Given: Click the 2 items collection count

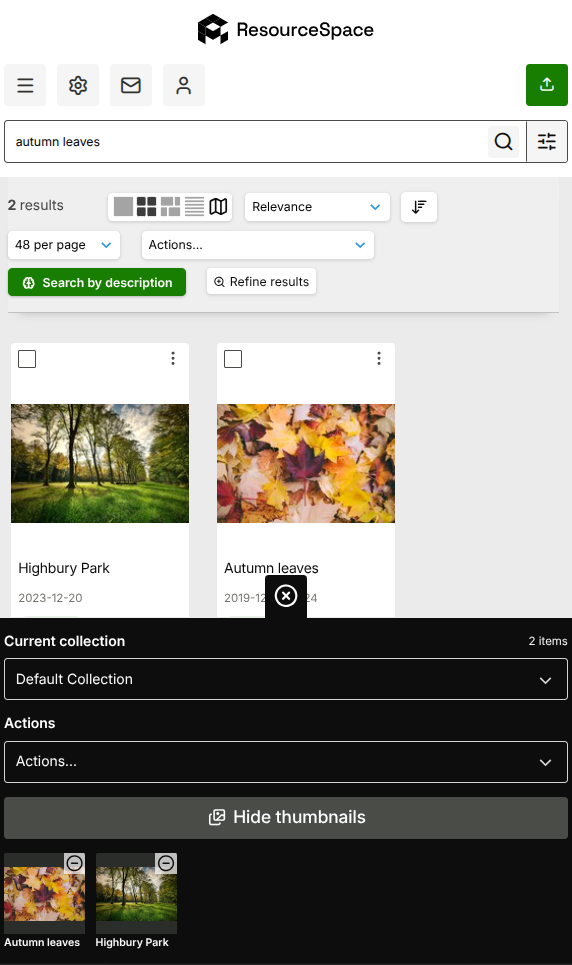Looking at the screenshot, I should 548,641.
